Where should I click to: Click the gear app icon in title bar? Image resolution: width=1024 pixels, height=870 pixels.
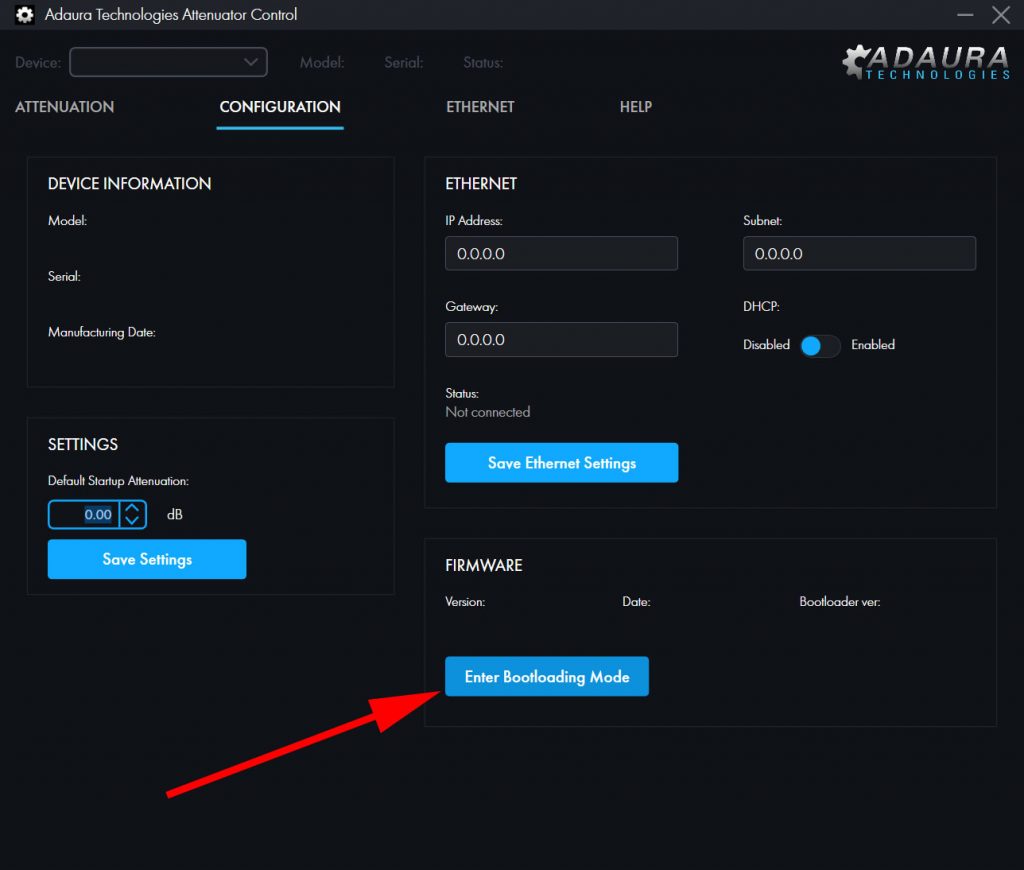24,15
